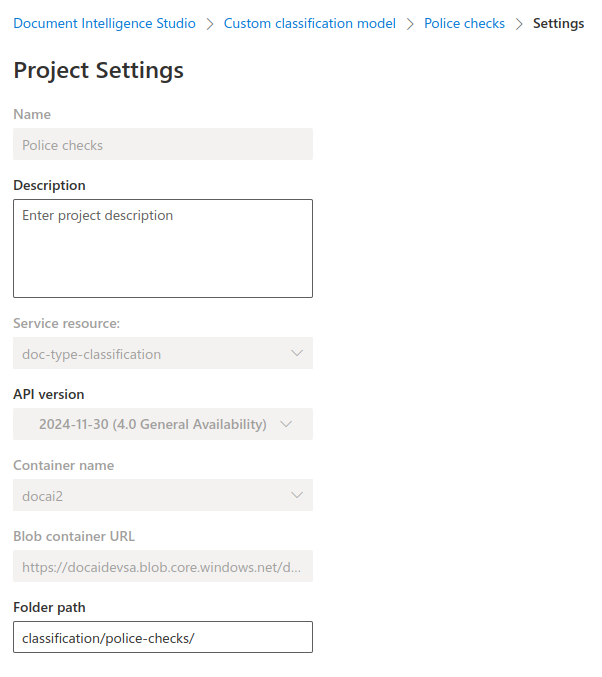
Task: Click the down arrow in the Service resource box
Action: point(296,353)
